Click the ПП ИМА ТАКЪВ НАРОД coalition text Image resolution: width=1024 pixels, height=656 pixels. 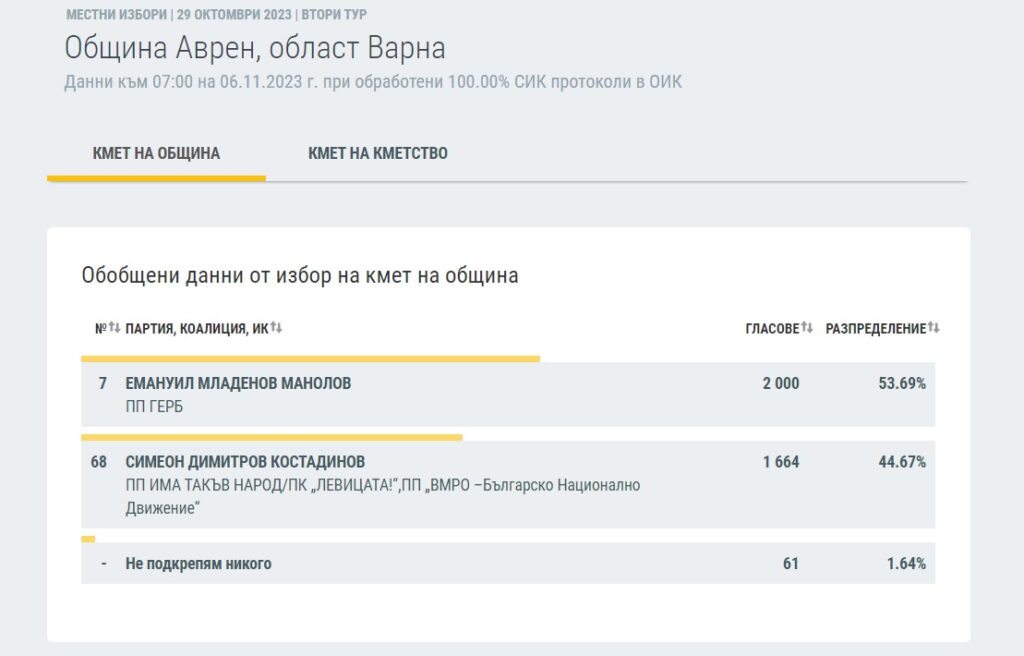[x=383, y=497]
